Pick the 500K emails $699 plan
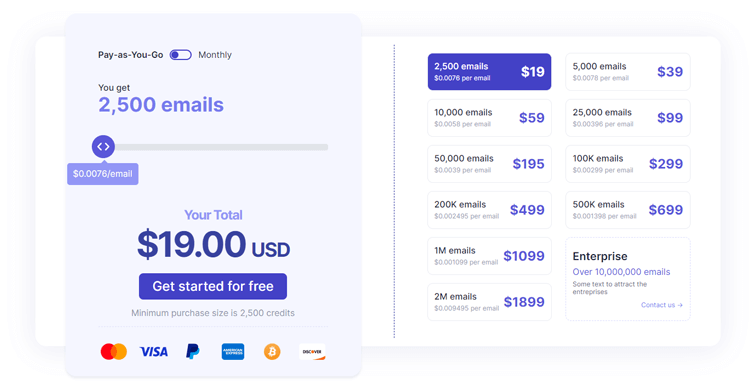The height and width of the screenshot is (387, 750). tap(628, 210)
